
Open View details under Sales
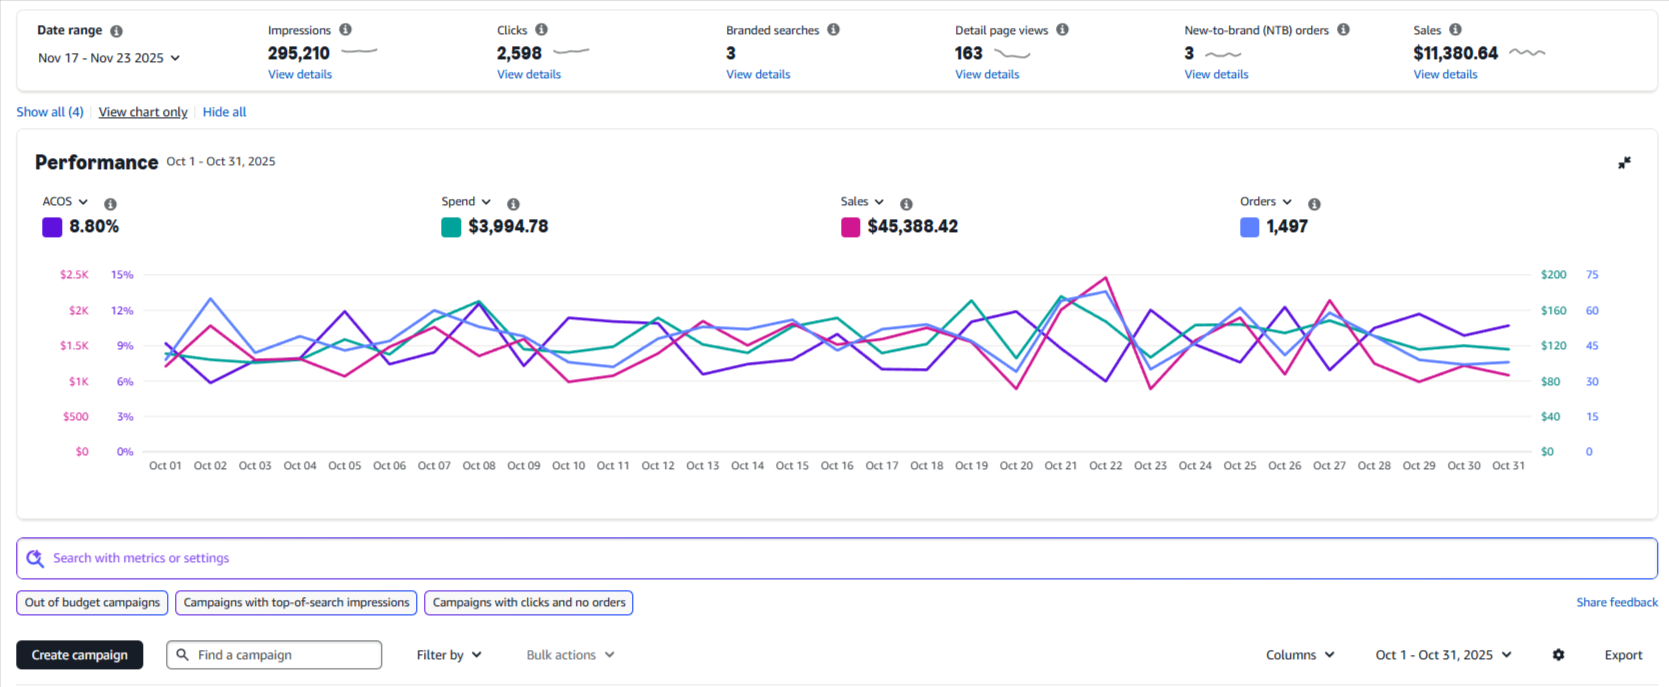[1444, 74]
